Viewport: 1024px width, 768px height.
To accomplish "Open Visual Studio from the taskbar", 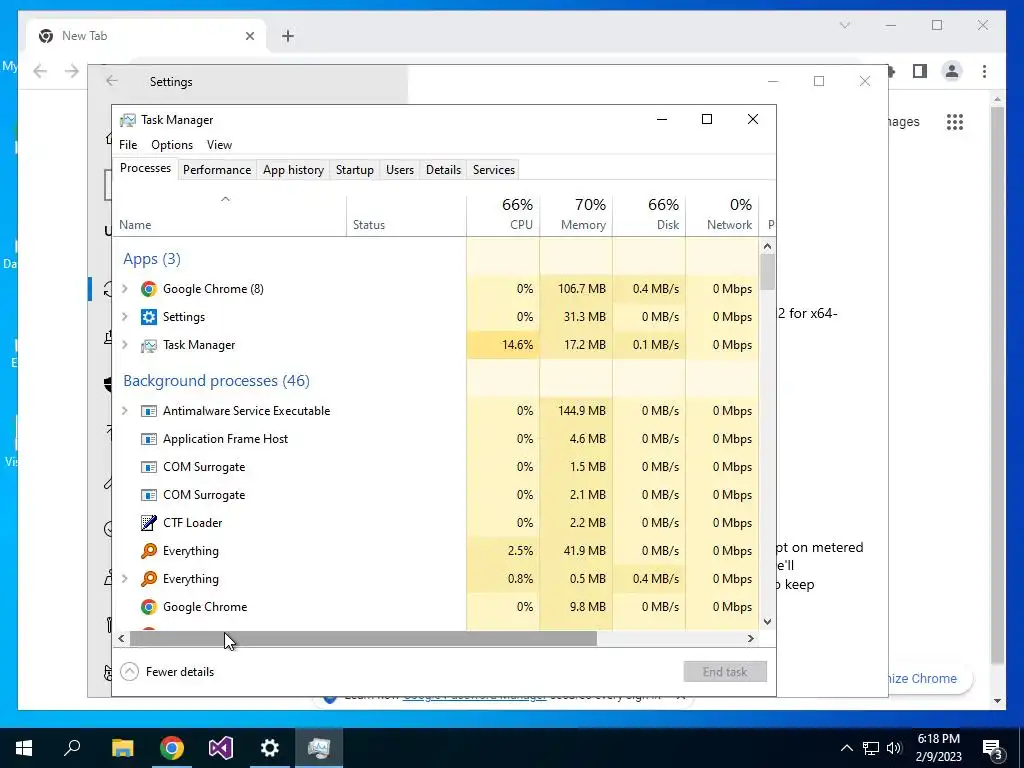I will tap(221, 748).
